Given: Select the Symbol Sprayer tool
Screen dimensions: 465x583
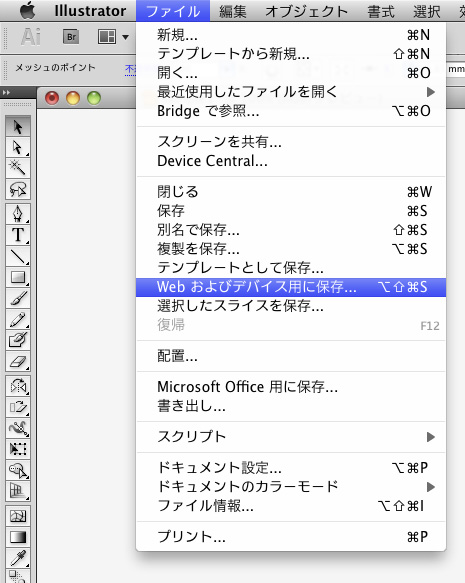Looking at the screenshot, I should (x=18, y=470).
